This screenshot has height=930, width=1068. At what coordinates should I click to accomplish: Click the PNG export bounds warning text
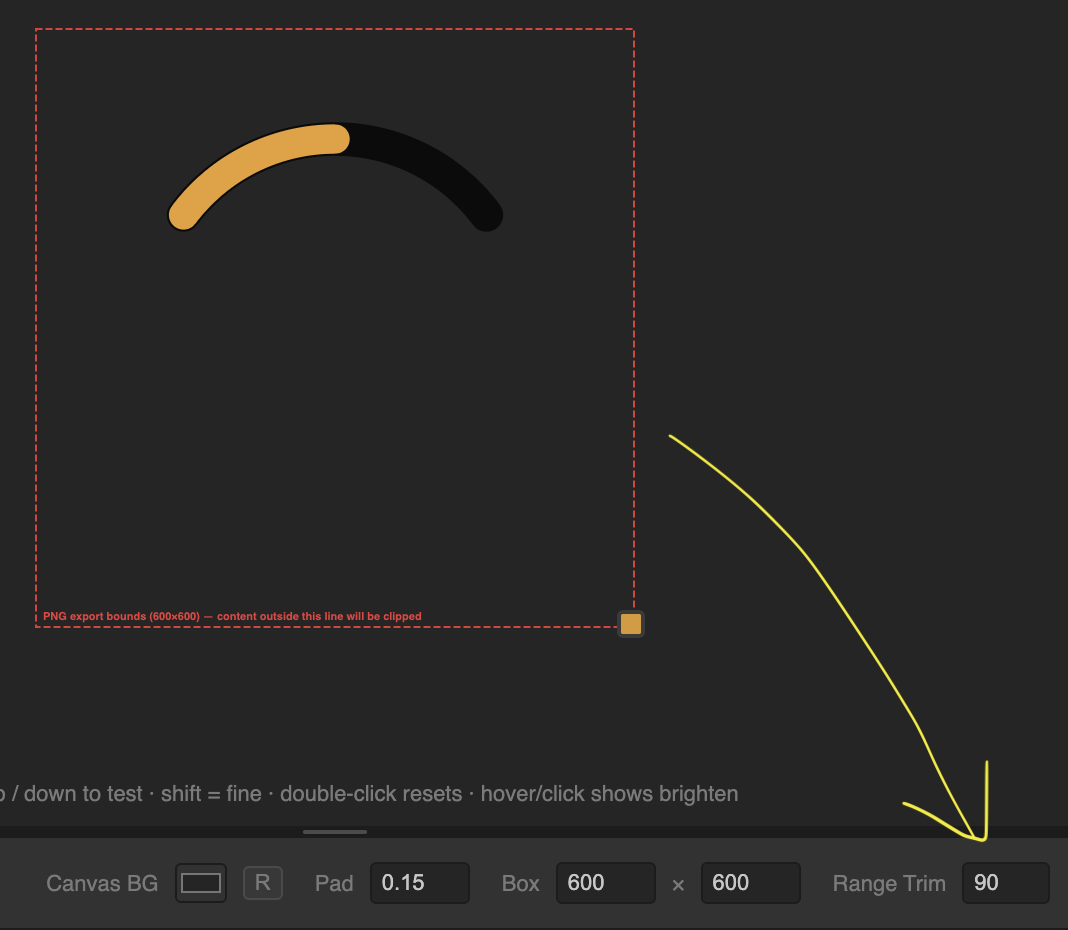point(232,617)
